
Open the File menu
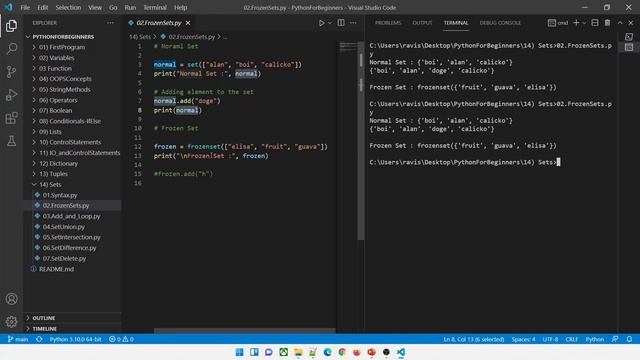[x=25, y=7]
